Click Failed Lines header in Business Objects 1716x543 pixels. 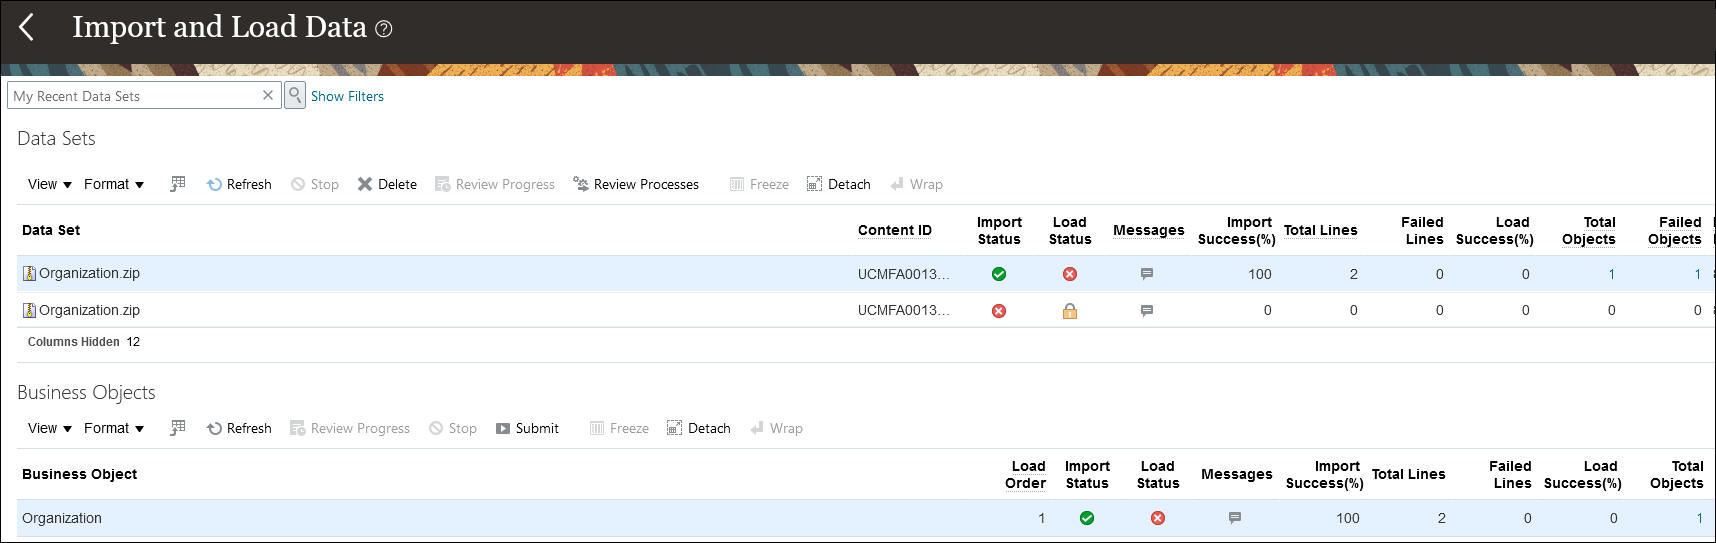point(1510,474)
